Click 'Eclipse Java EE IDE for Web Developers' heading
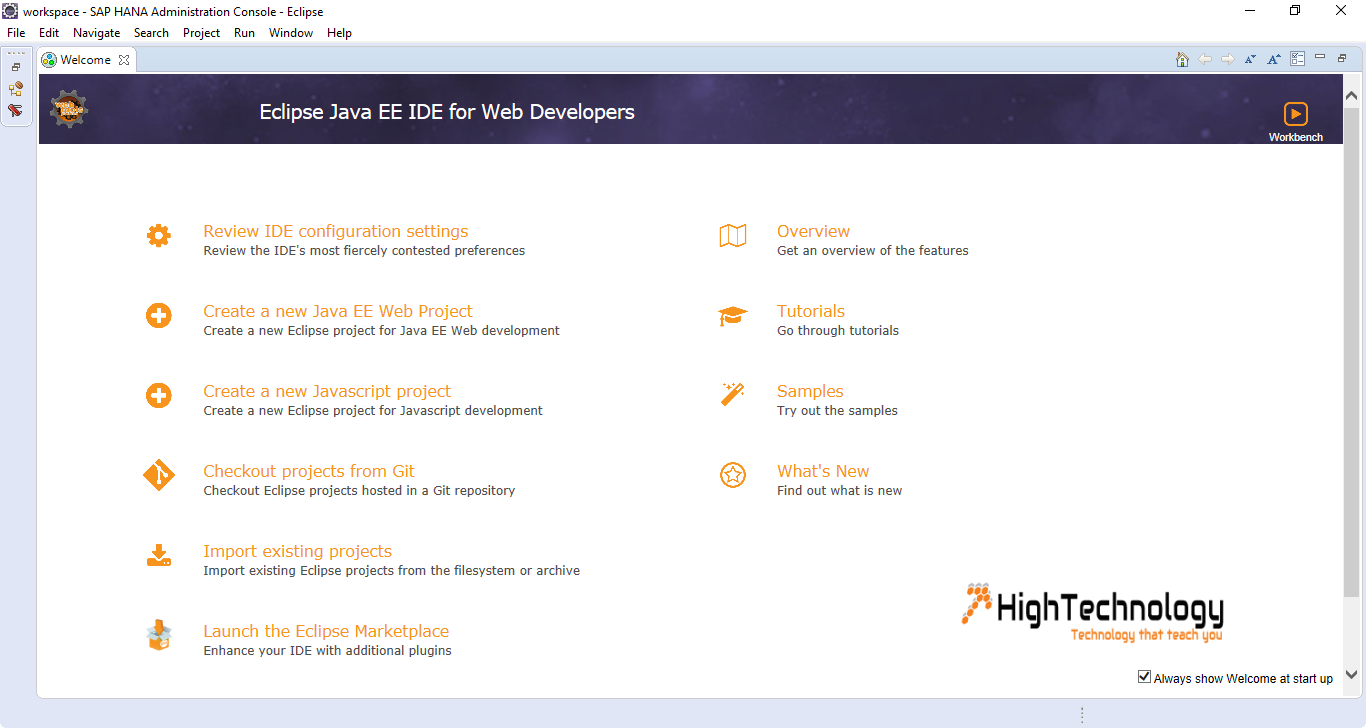1366x728 pixels. tap(447, 112)
